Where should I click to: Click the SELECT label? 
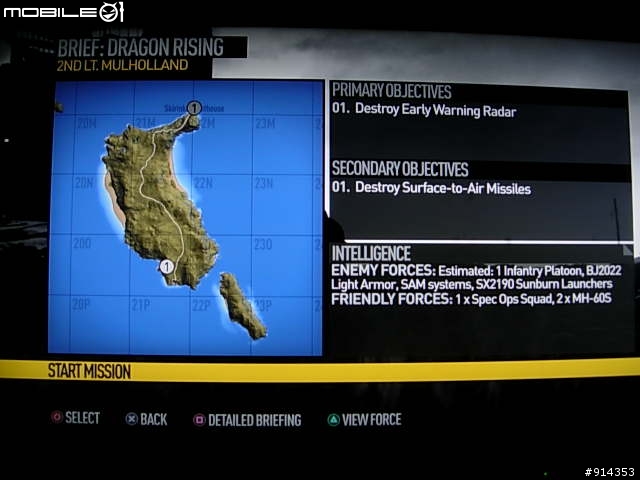point(82,418)
